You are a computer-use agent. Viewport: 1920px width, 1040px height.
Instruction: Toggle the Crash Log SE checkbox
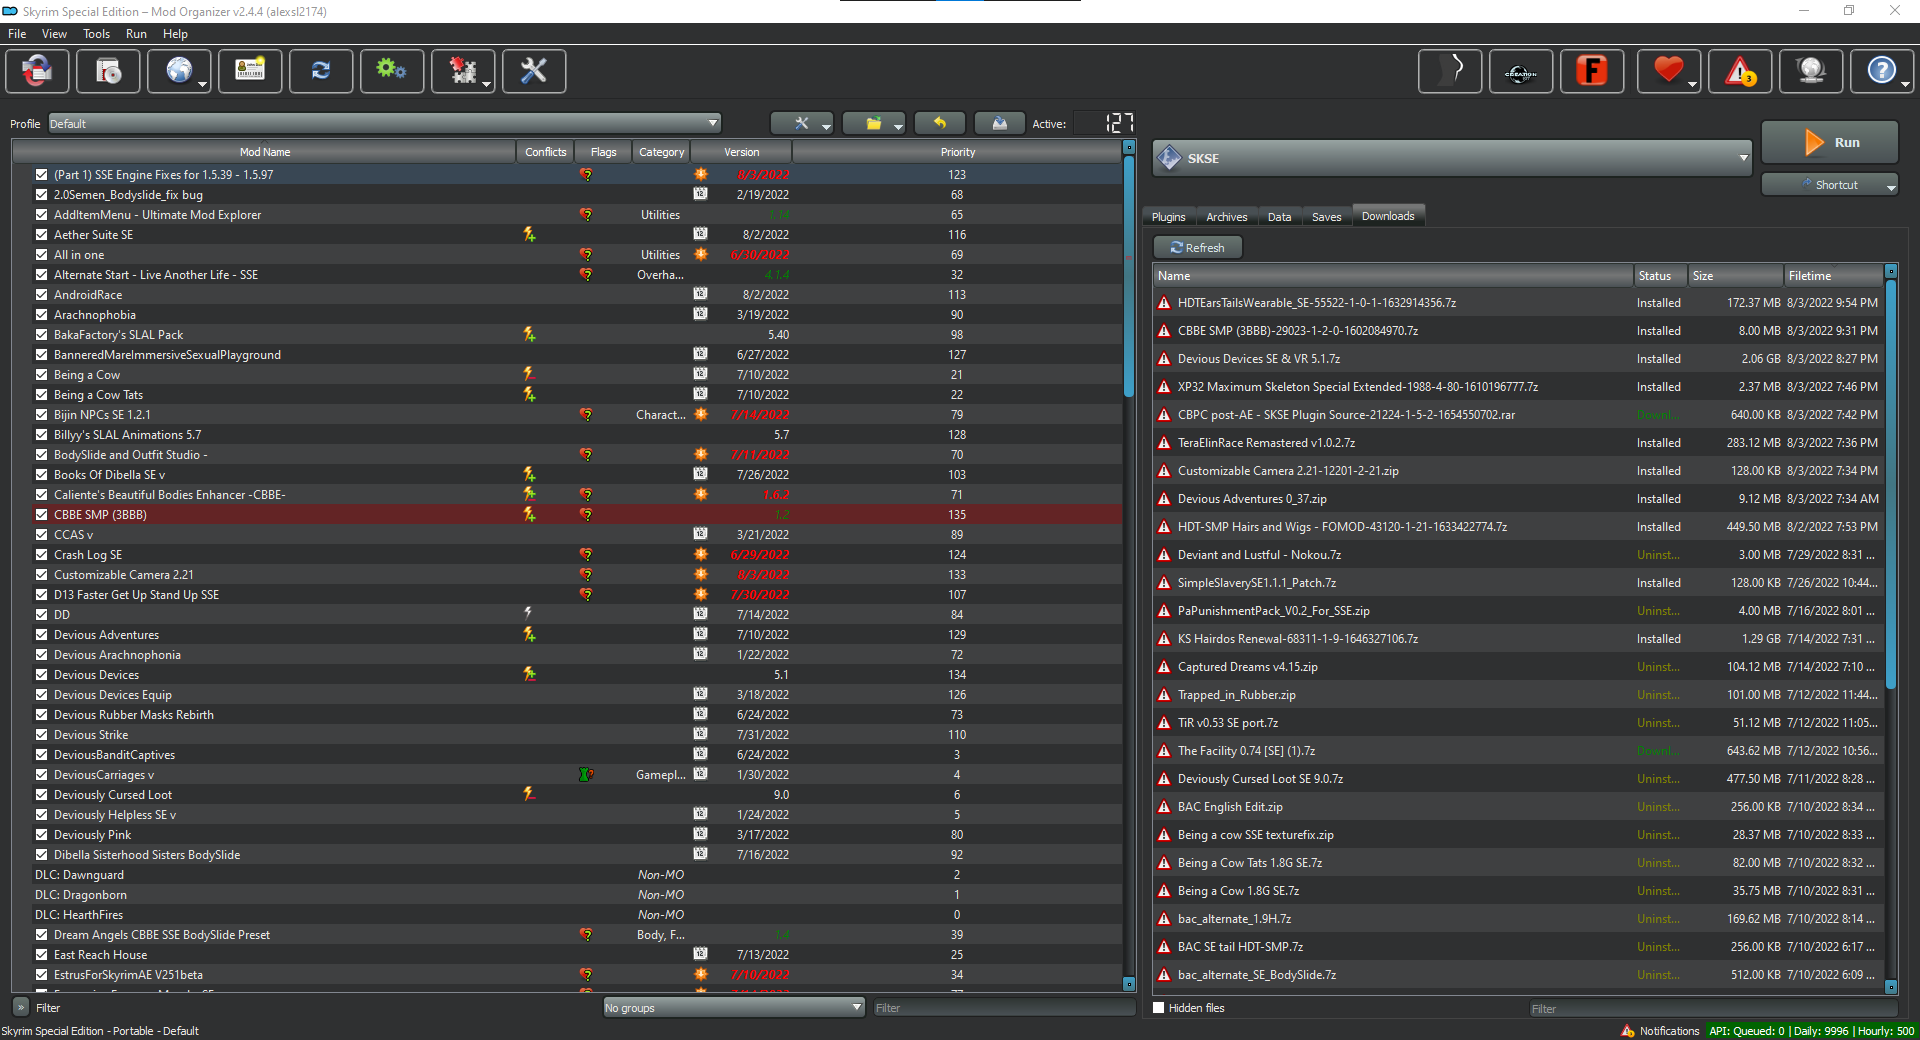click(x=41, y=555)
